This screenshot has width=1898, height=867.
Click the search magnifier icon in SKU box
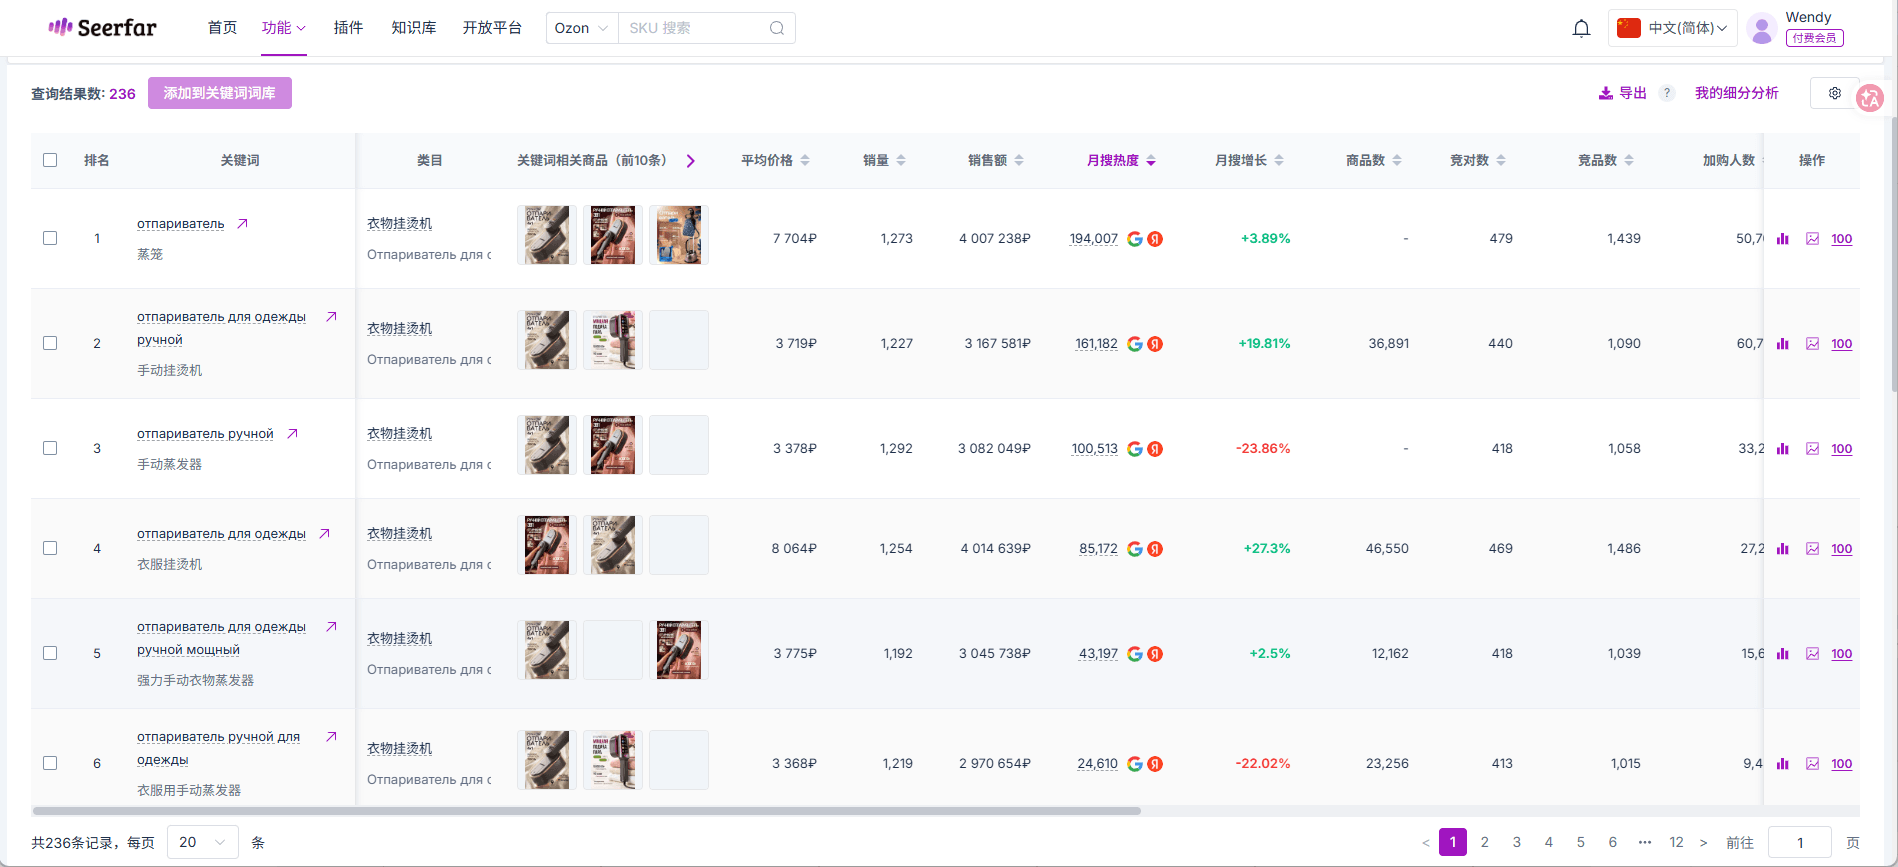coord(776,28)
